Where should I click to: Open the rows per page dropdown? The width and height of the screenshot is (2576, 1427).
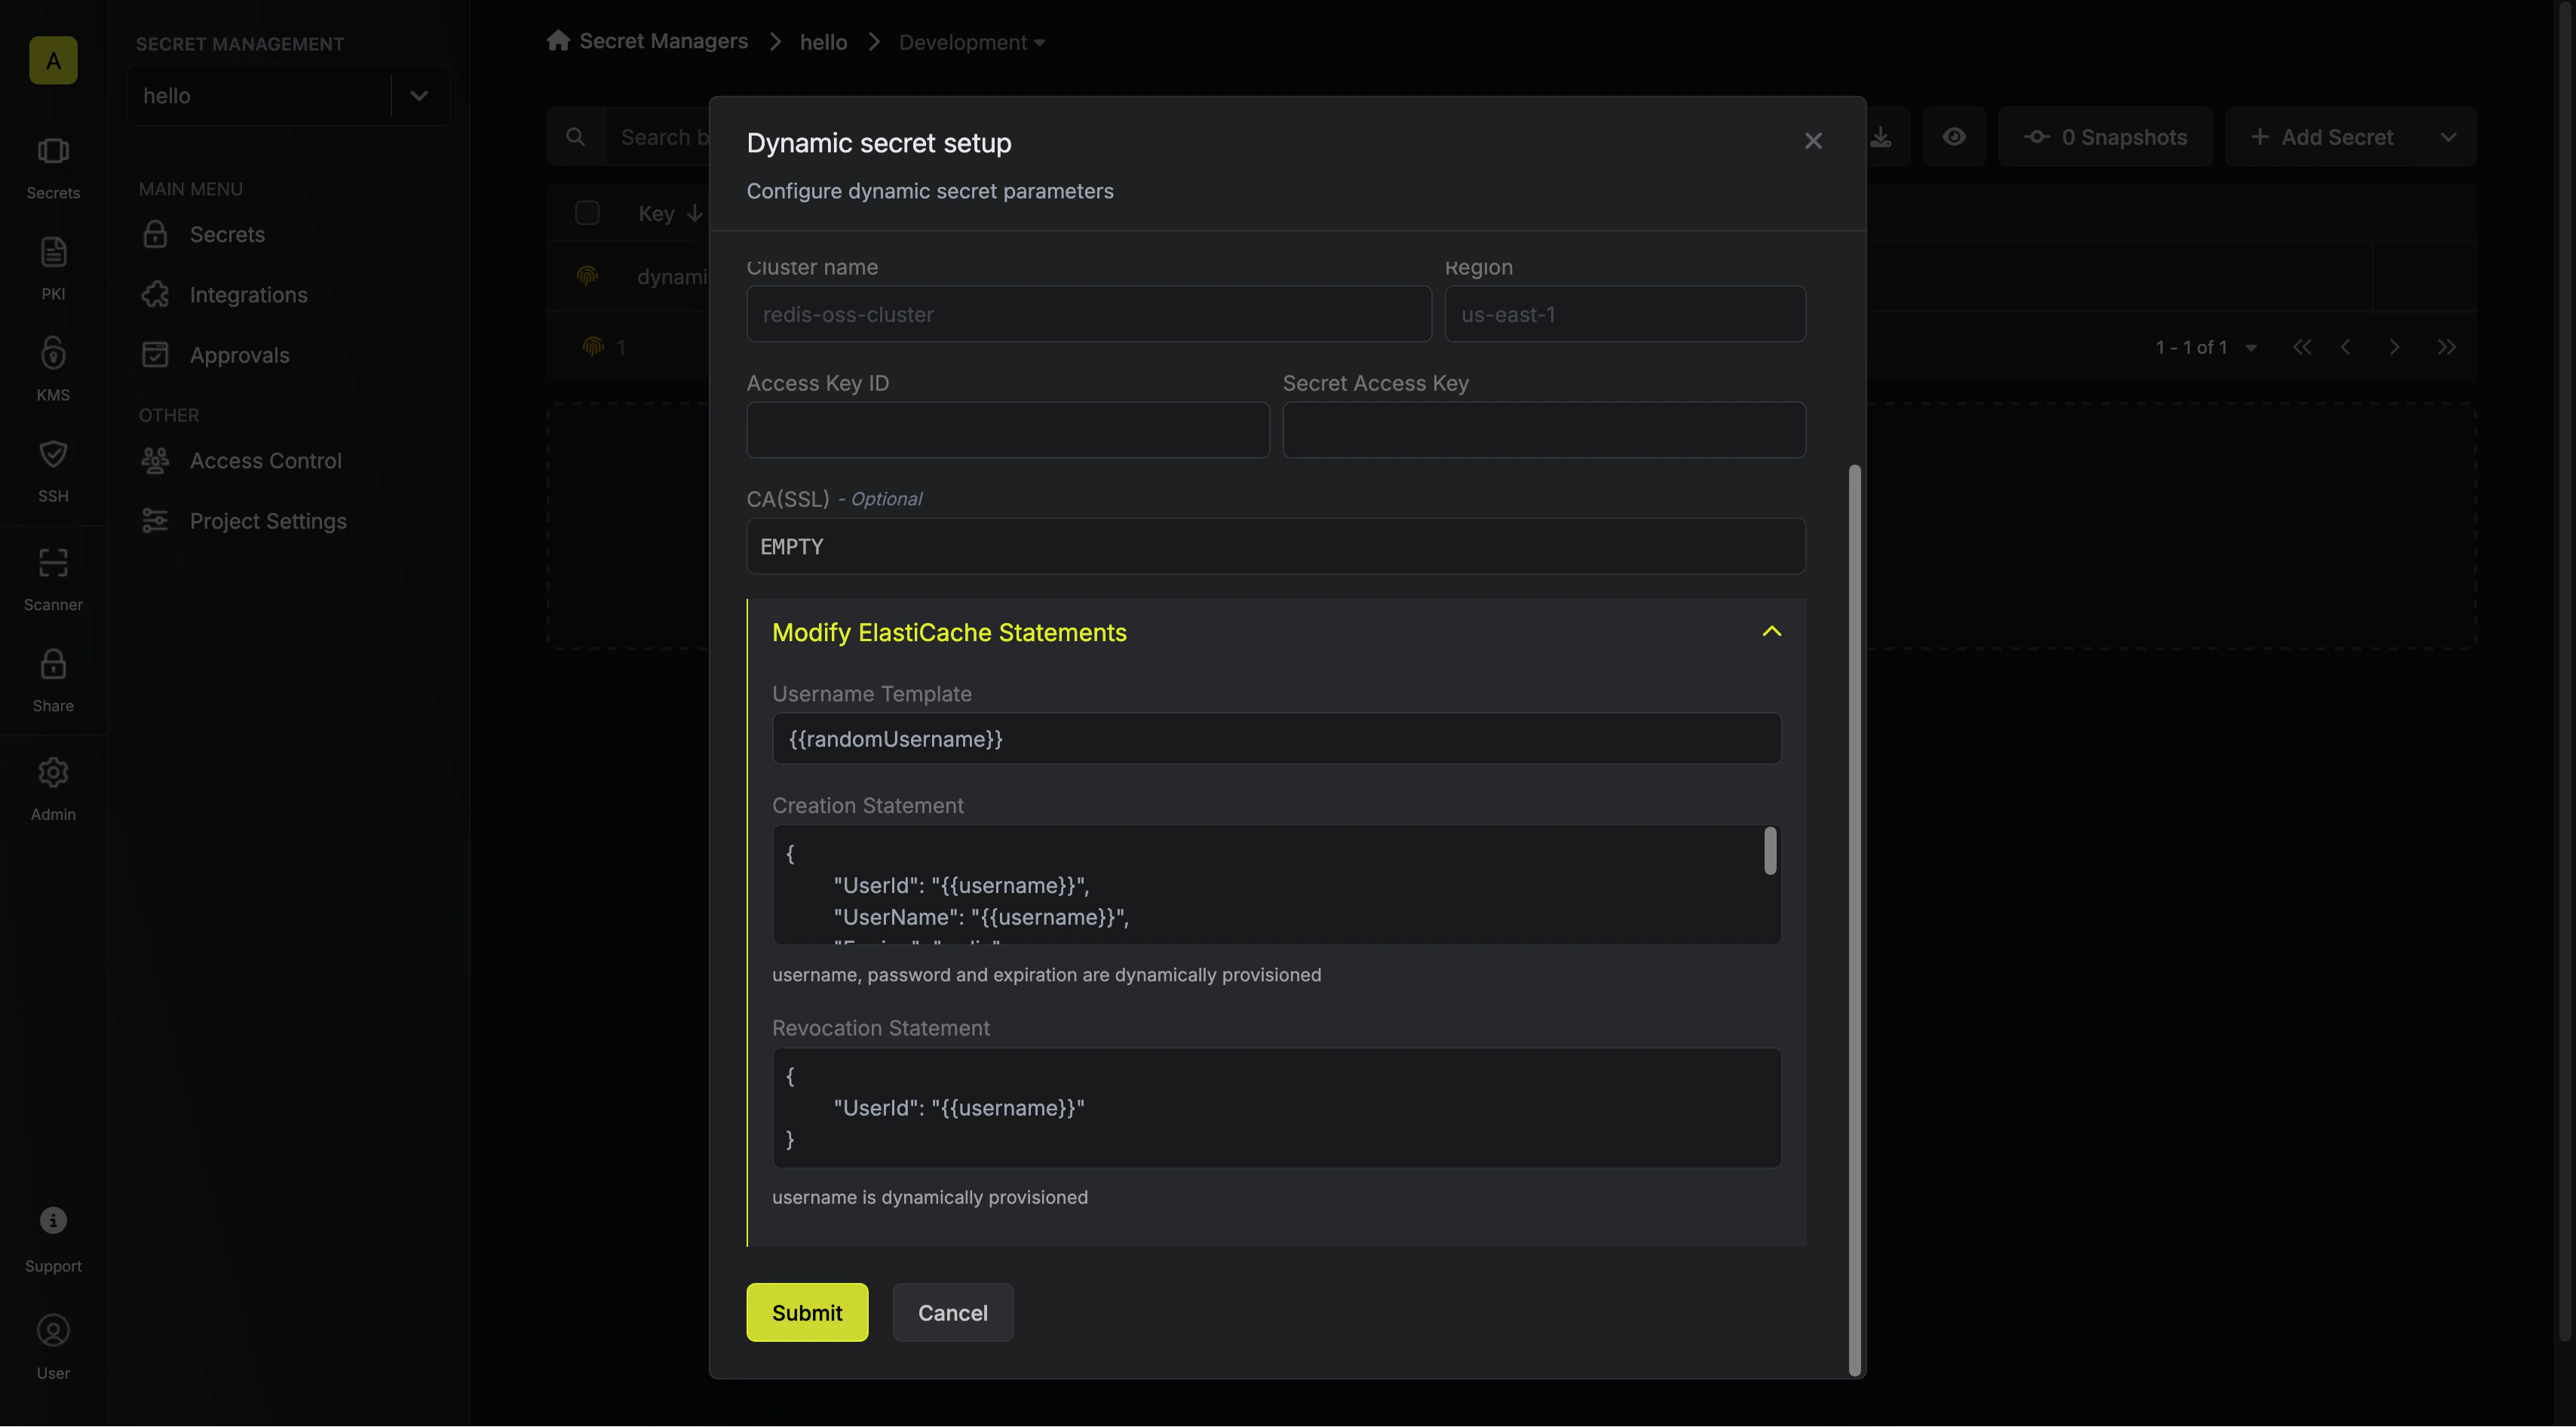pyautogui.click(x=2250, y=348)
